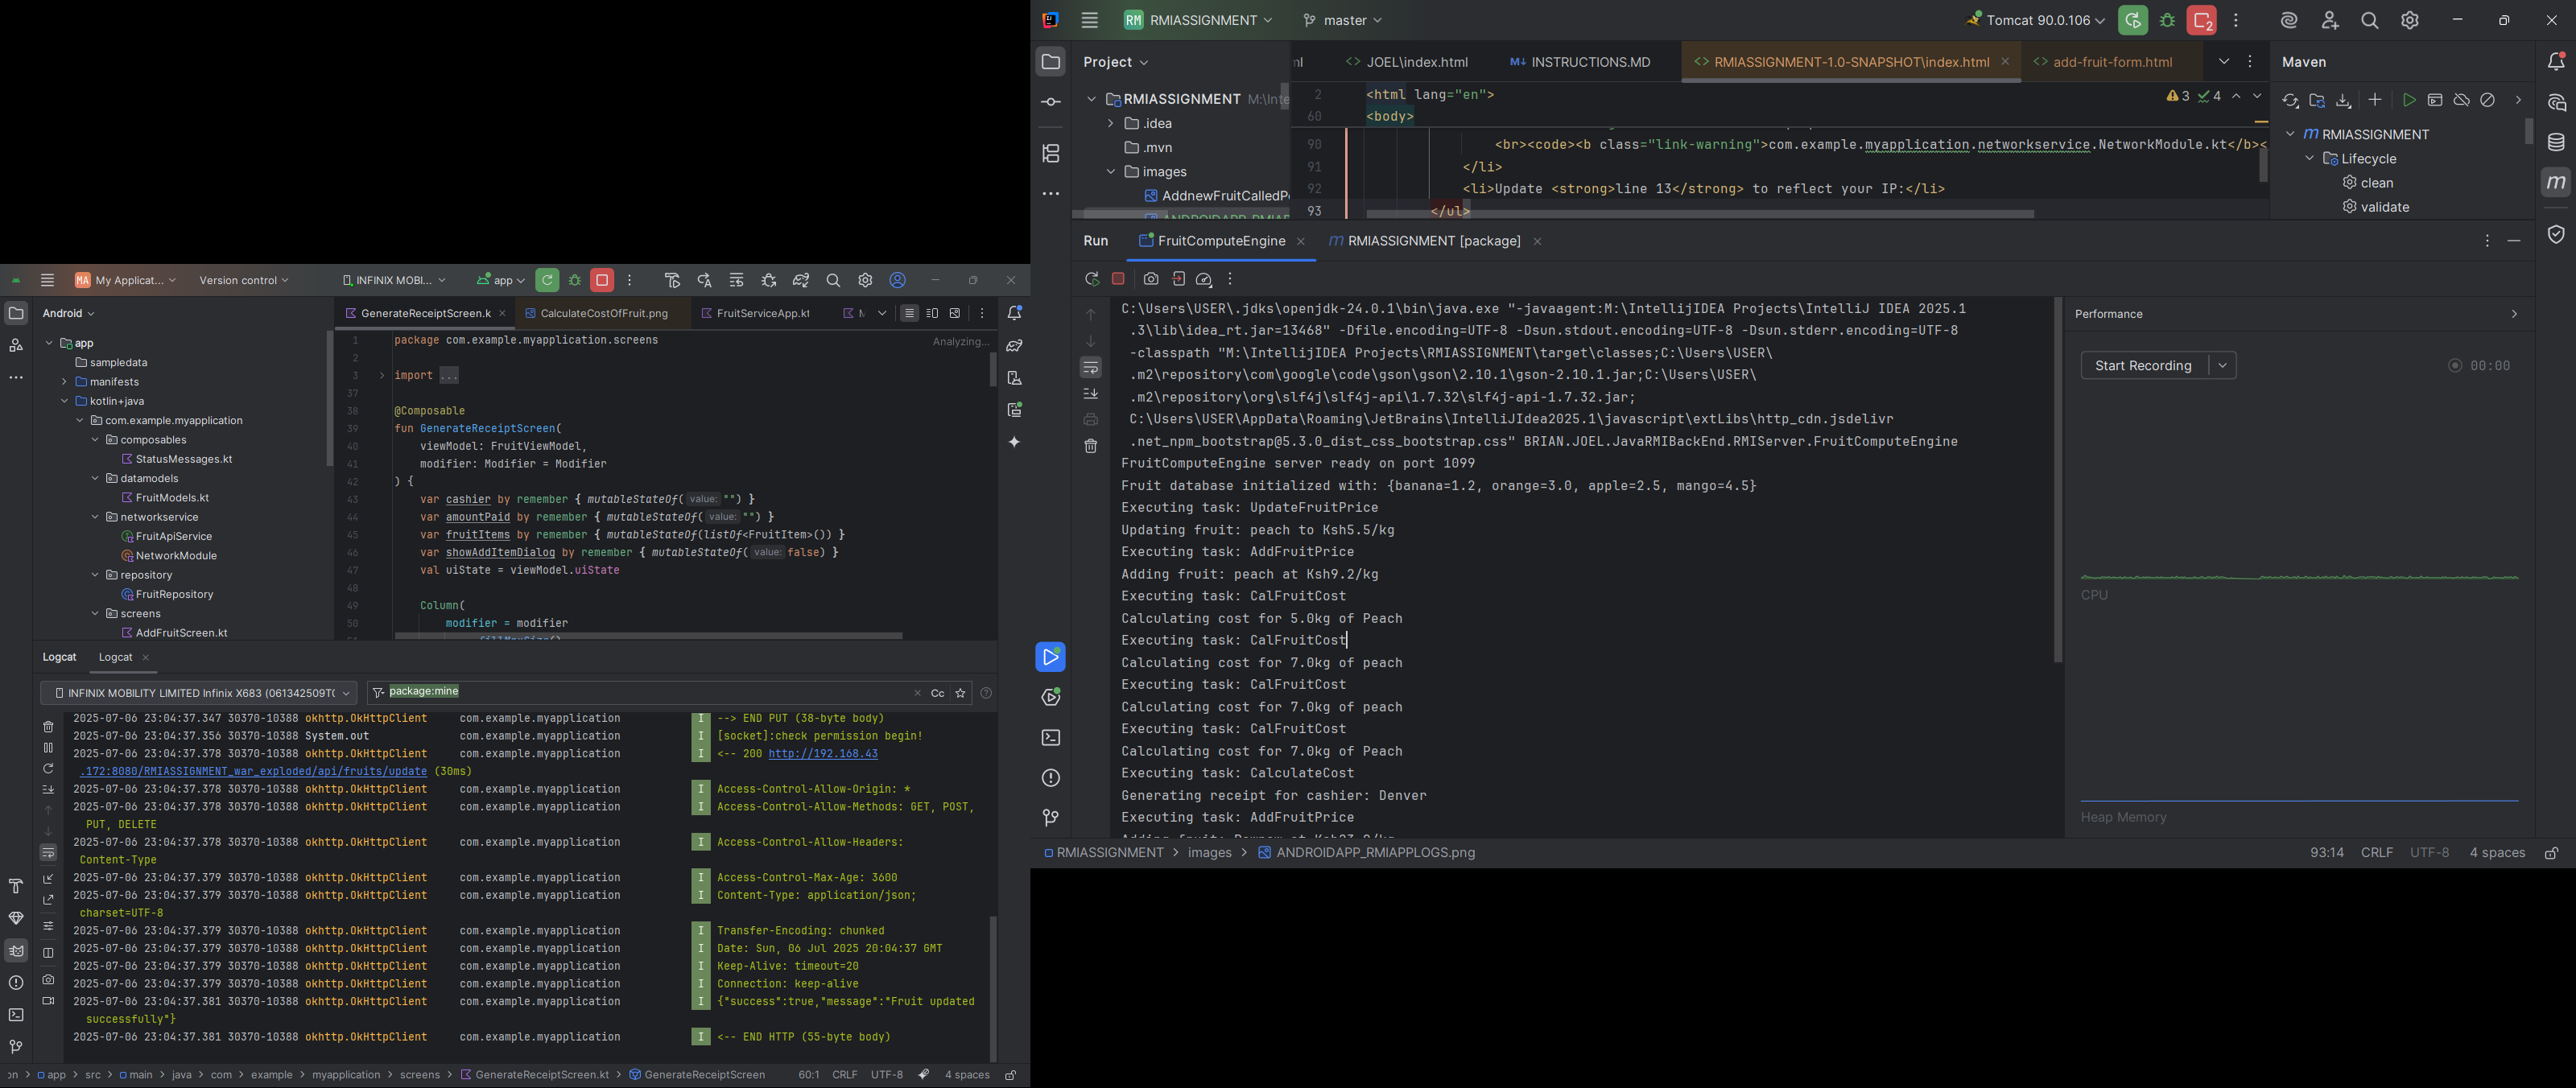
Task: Collapse the composables package
Action: (x=96, y=440)
